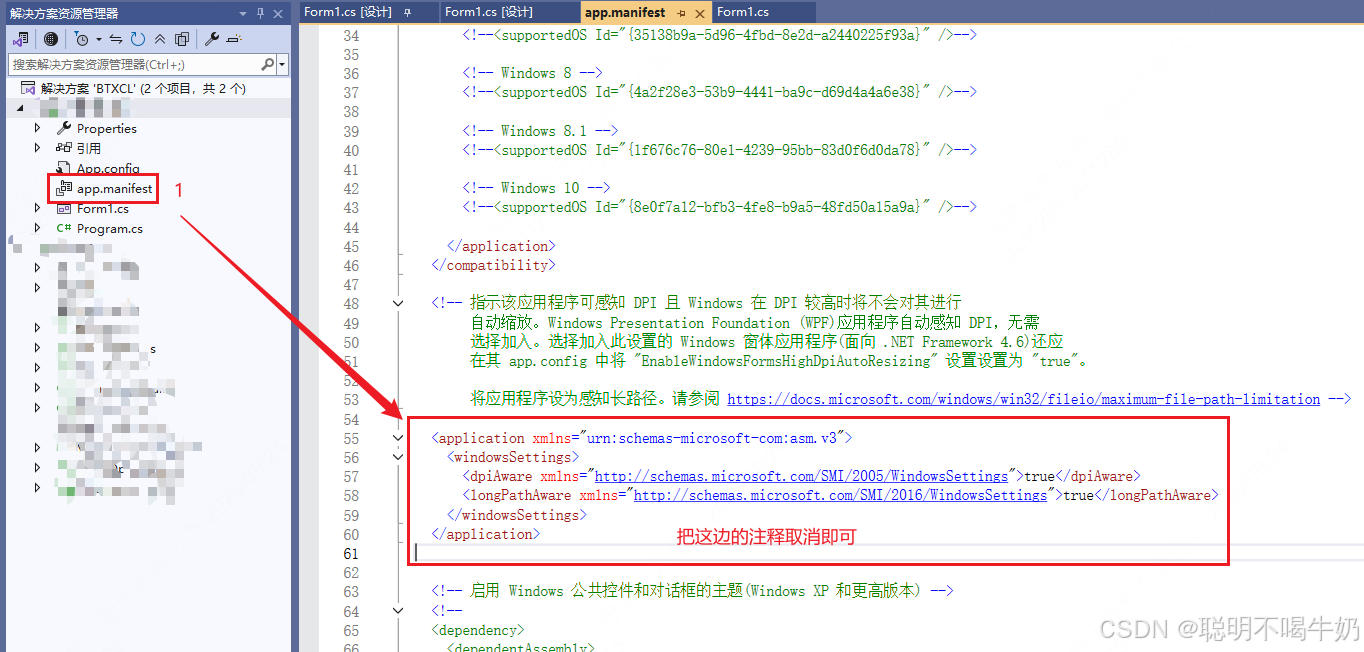Viewport: 1364px width, 652px height.
Task: Click the references icon beside 引用
Action: click(x=64, y=148)
